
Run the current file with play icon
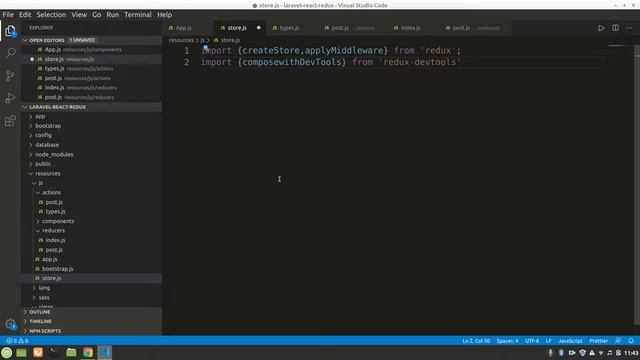click(601, 28)
